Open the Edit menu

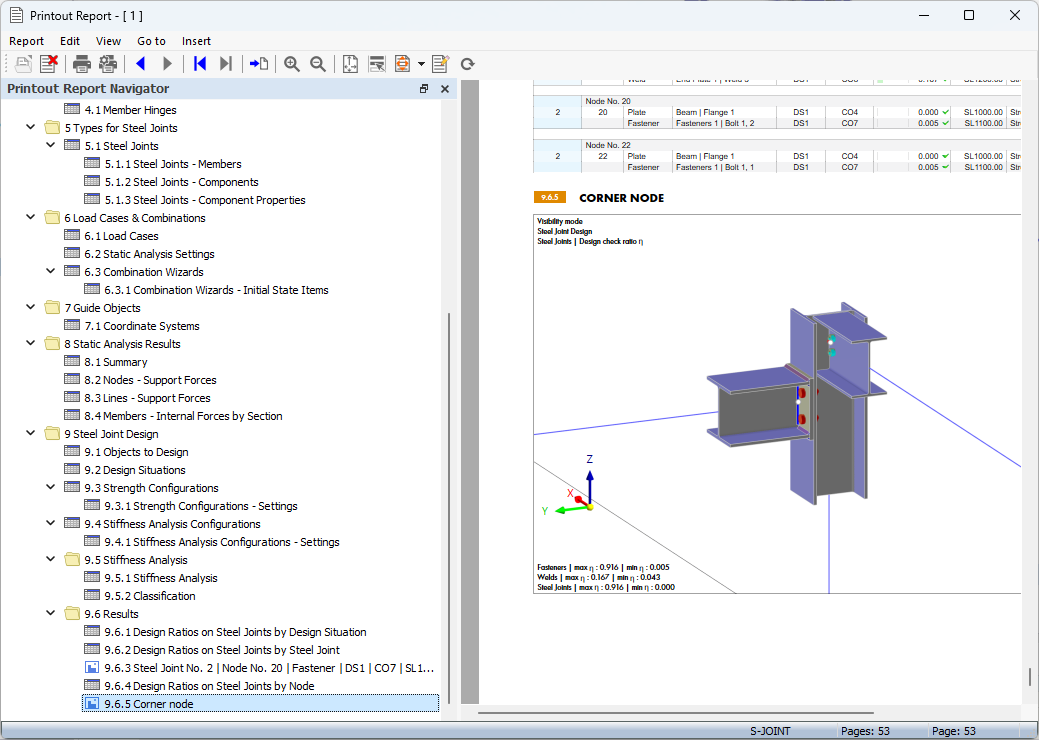[70, 41]
